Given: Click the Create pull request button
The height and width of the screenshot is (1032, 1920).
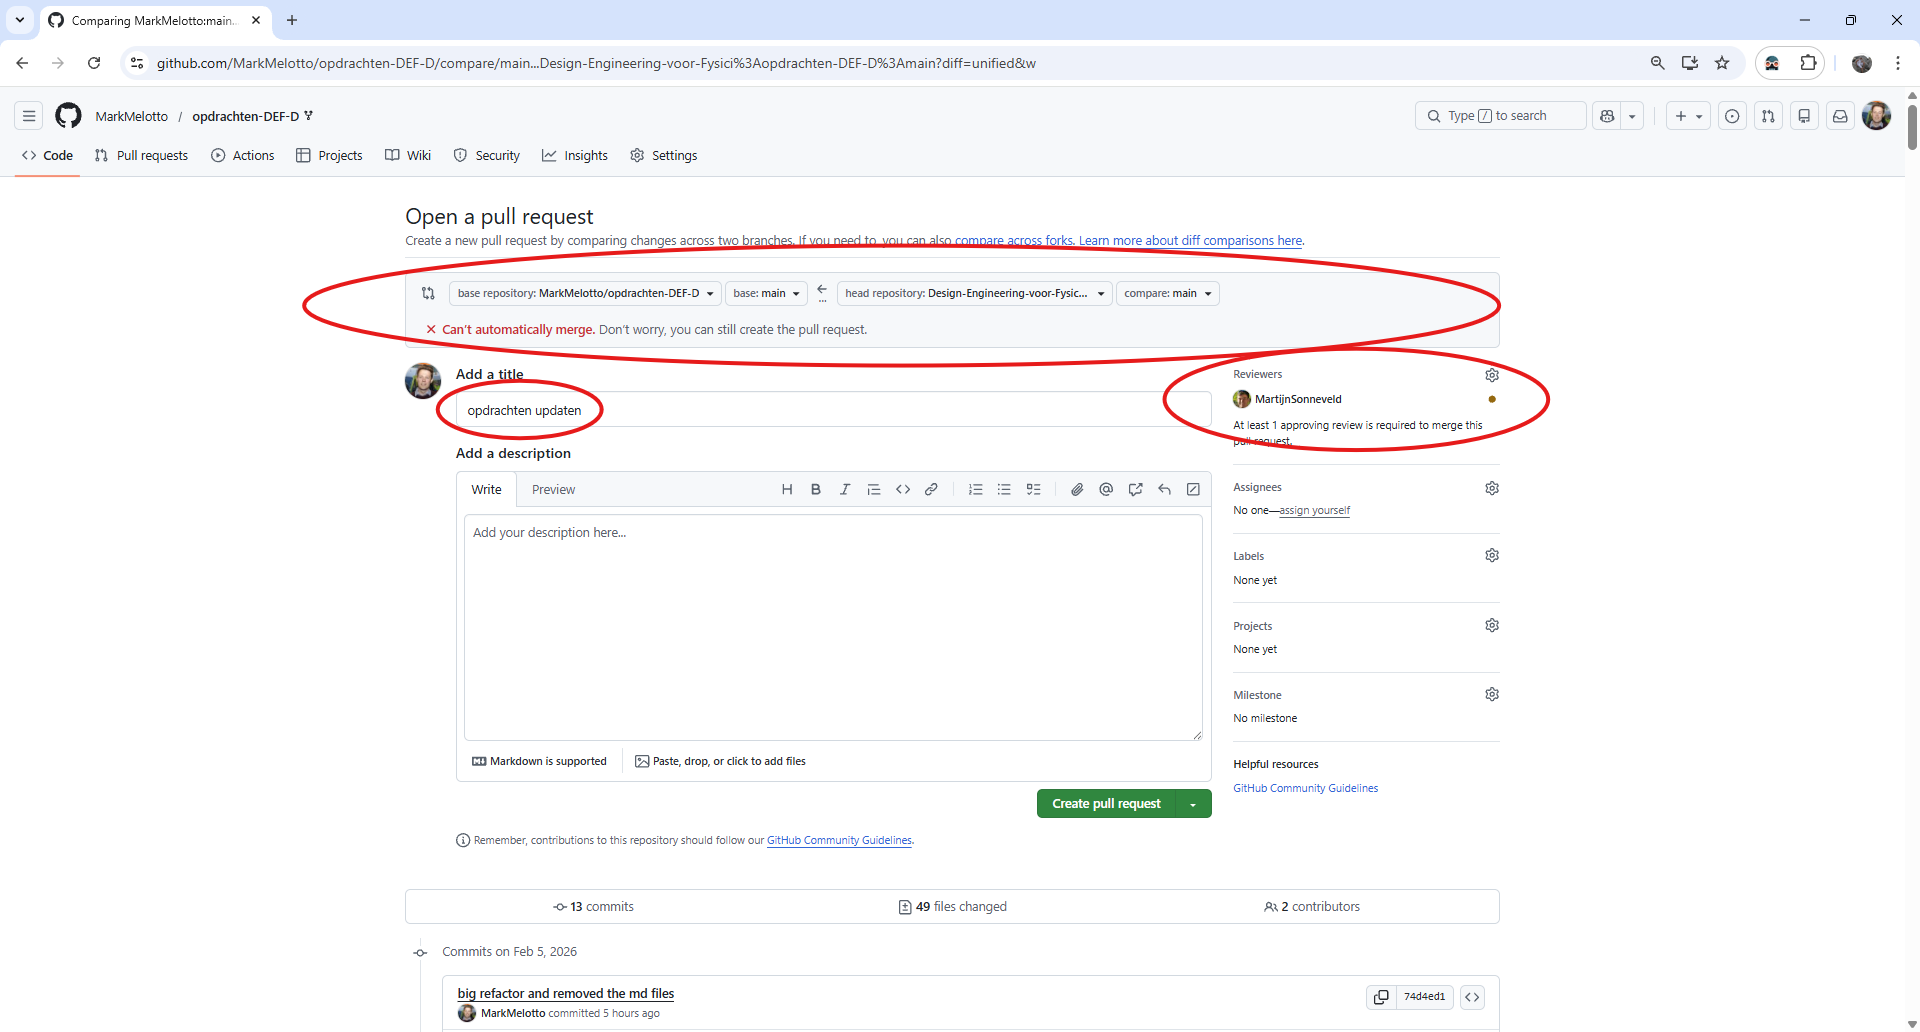Looking at the screenshot, I should click(x=1106, y=803).
